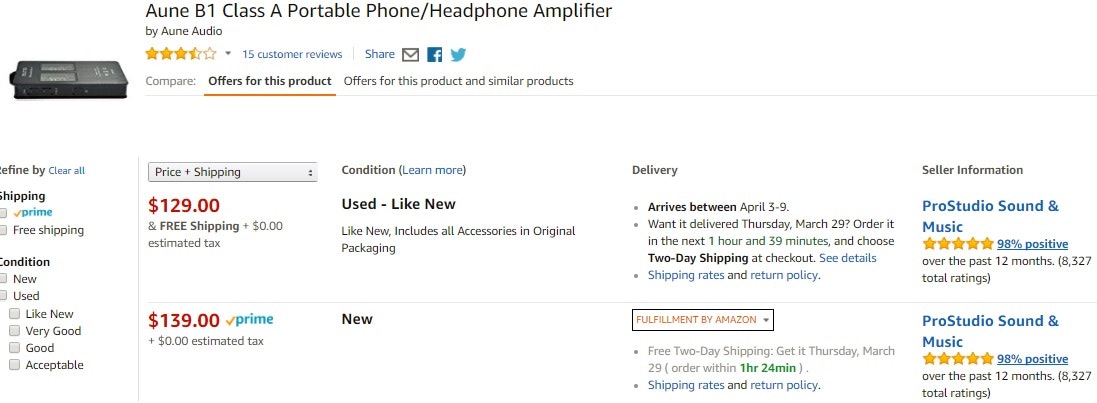1097x403 pixels.
Task: Click the Aune B1 product thumbnail
Action: 69,78
